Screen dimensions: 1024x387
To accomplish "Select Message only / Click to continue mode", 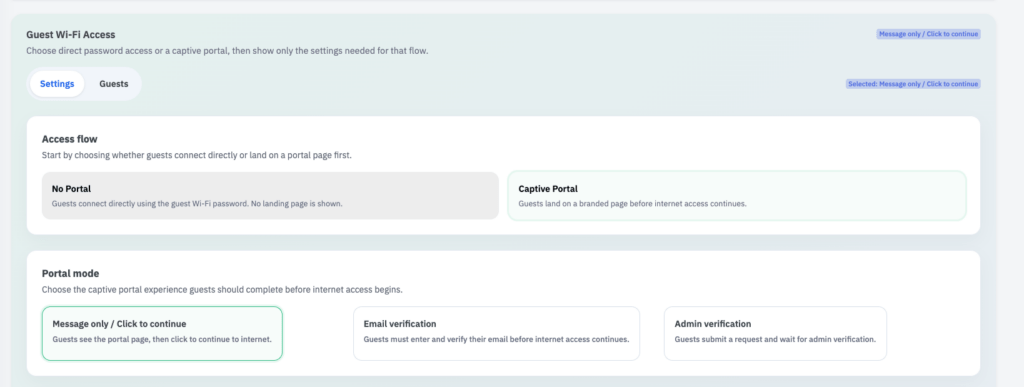I will tap(162, 333).
